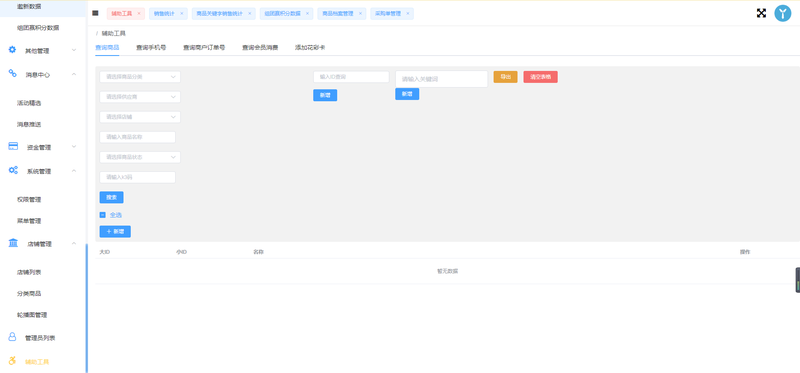The width and height of the screenshot is (800, 373).
Task: Click the orange icon beside 辅助工具
Action: [13, 361]
